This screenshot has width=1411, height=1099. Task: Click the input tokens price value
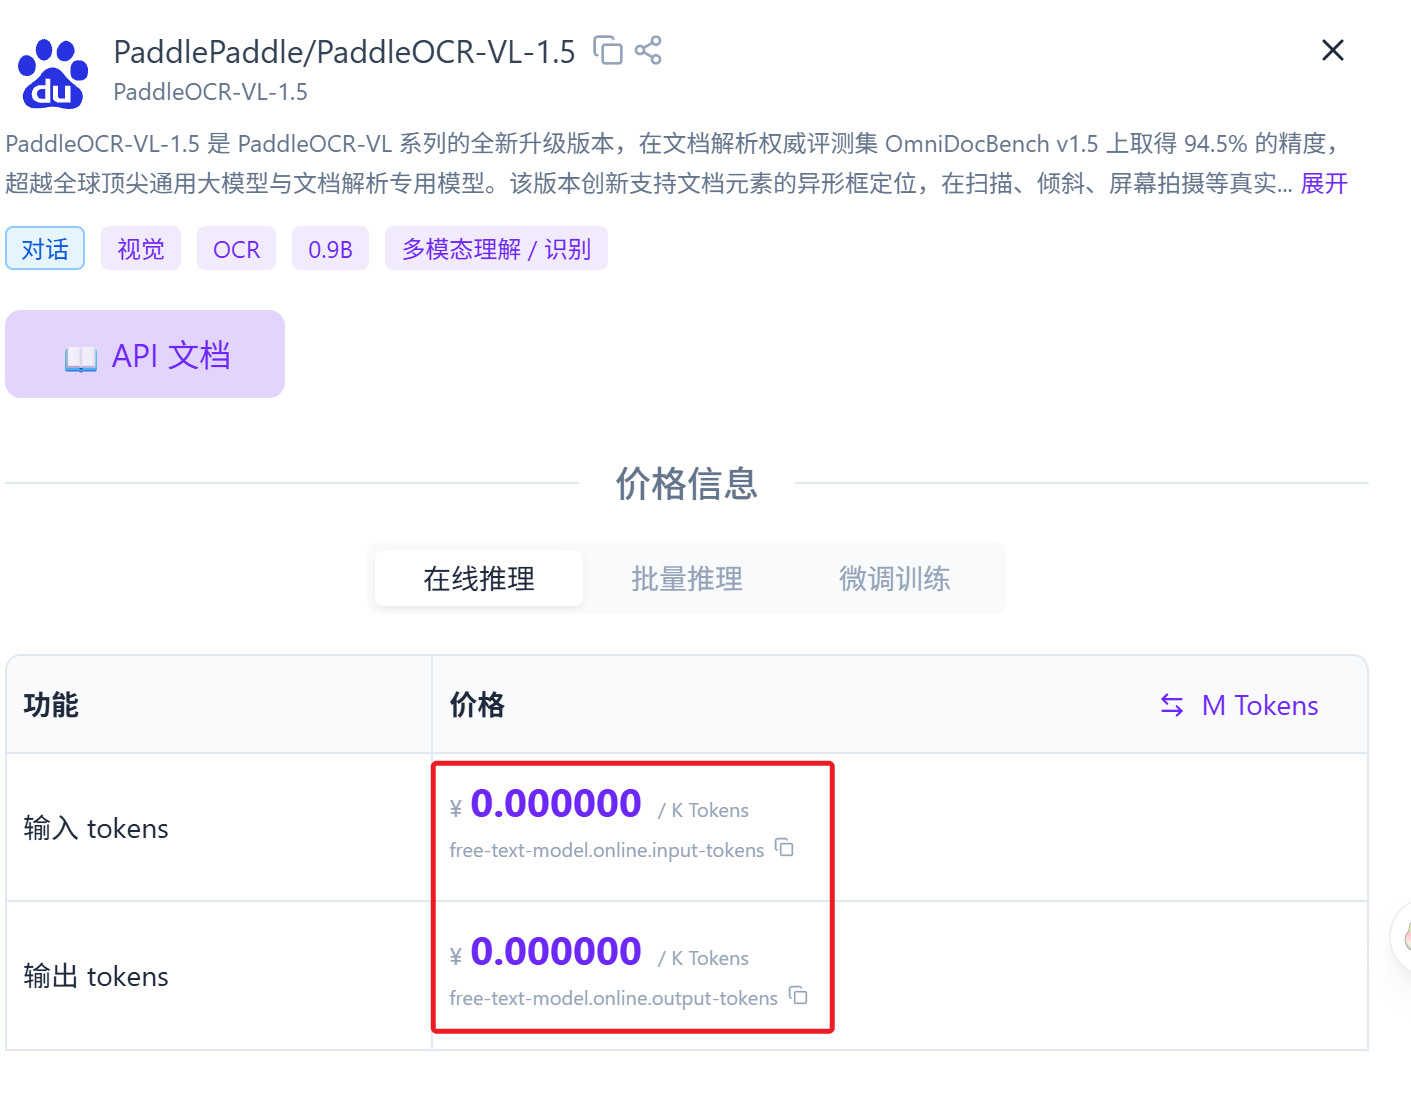click(556, 803)
